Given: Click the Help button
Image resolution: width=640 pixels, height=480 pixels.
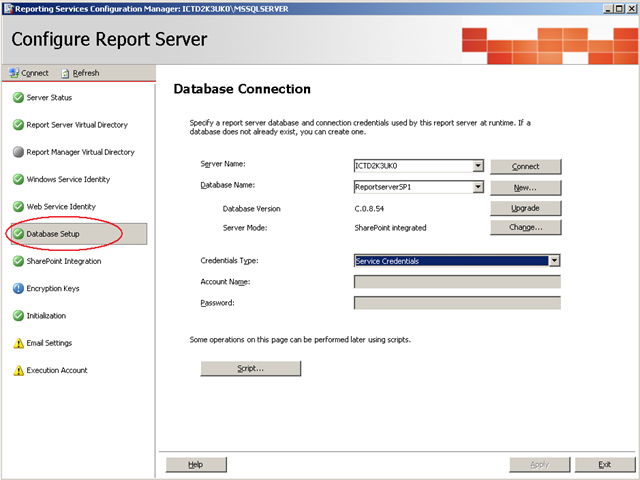Looking at the screenshot, I should (195, 464).
